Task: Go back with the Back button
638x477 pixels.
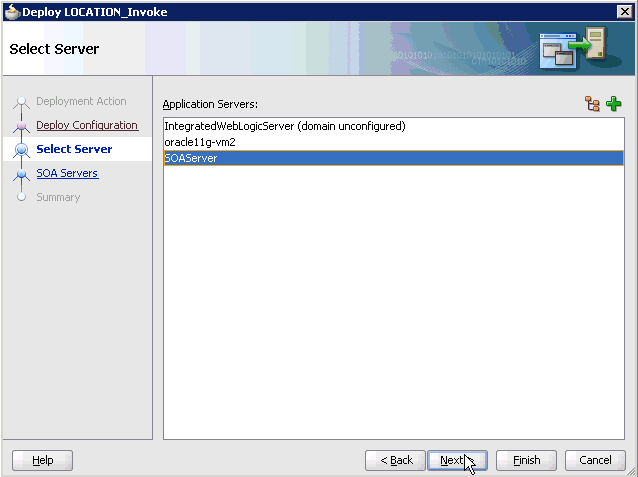Action: click(x=395, y=460)
